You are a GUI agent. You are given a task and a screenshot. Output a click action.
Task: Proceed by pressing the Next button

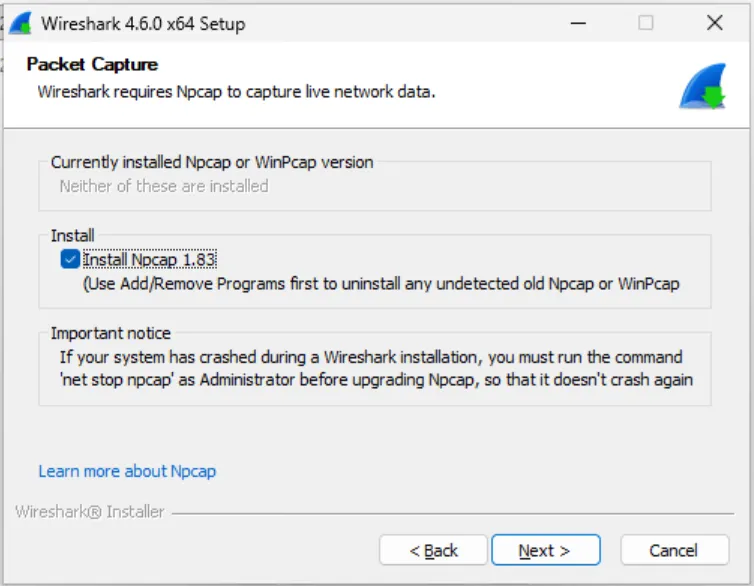coord(545,550)
